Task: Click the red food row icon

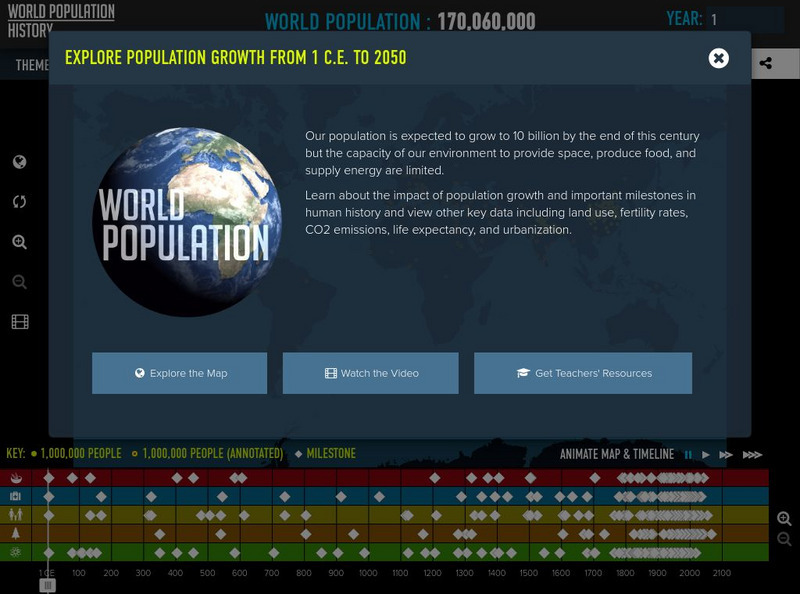Action: [16, 478]
